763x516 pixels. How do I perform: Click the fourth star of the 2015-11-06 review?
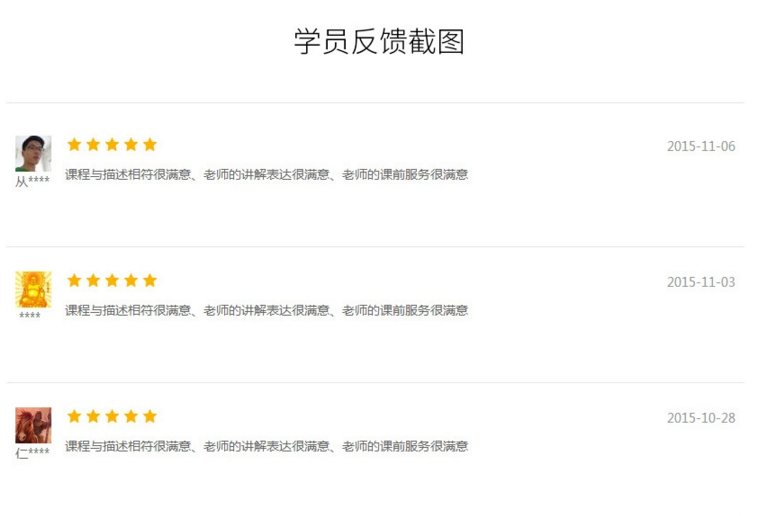pyautogui.click(x=131, y=144)
